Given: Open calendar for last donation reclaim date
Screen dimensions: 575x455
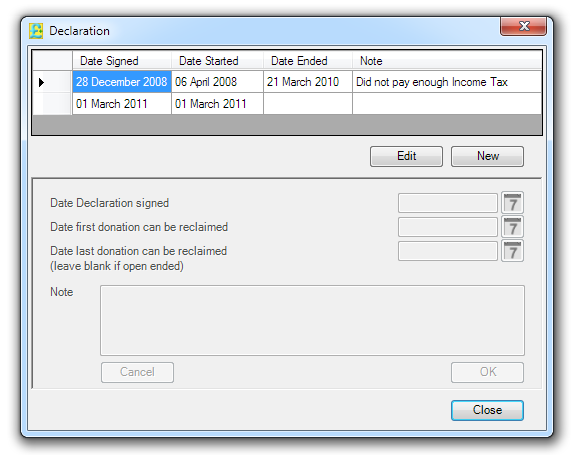Looking at the screenshot, I should [x=512, y=251].
